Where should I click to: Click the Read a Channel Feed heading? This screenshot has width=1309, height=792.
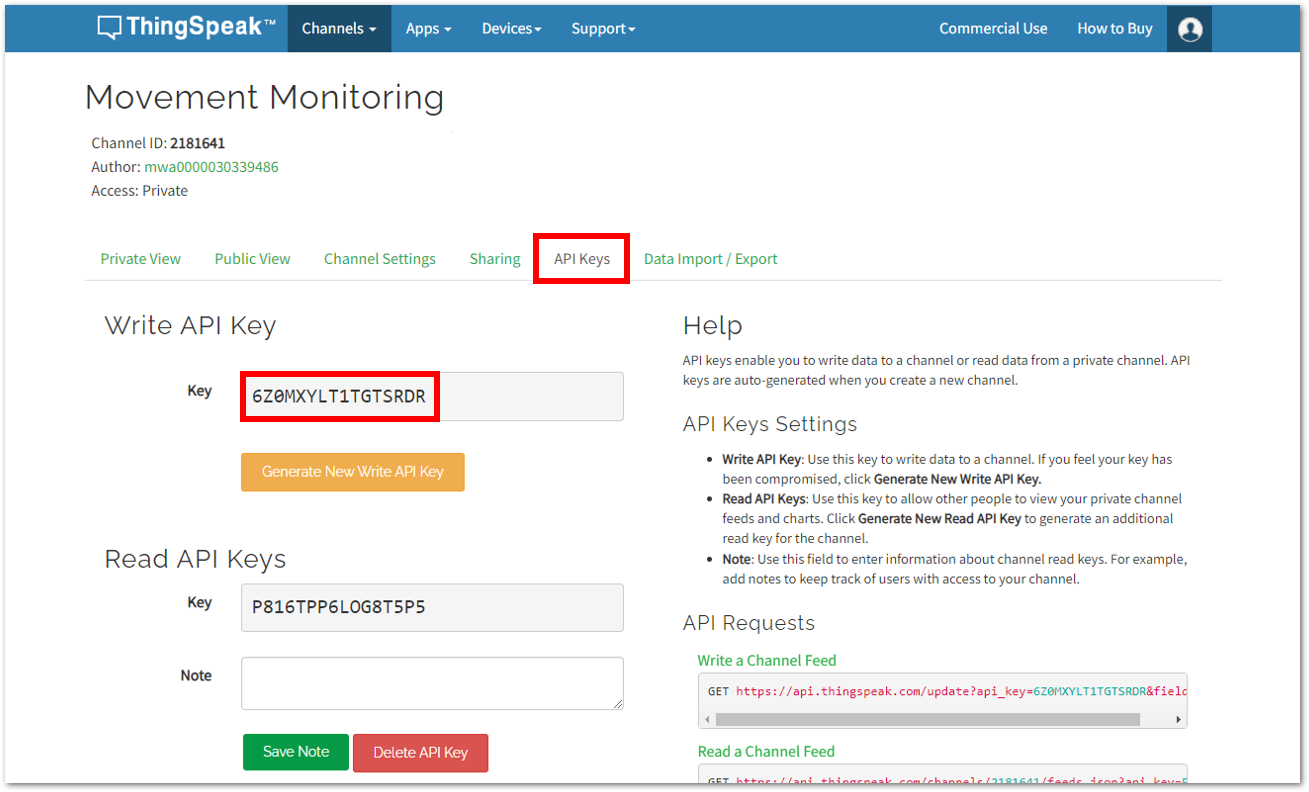tap(766, 752)
